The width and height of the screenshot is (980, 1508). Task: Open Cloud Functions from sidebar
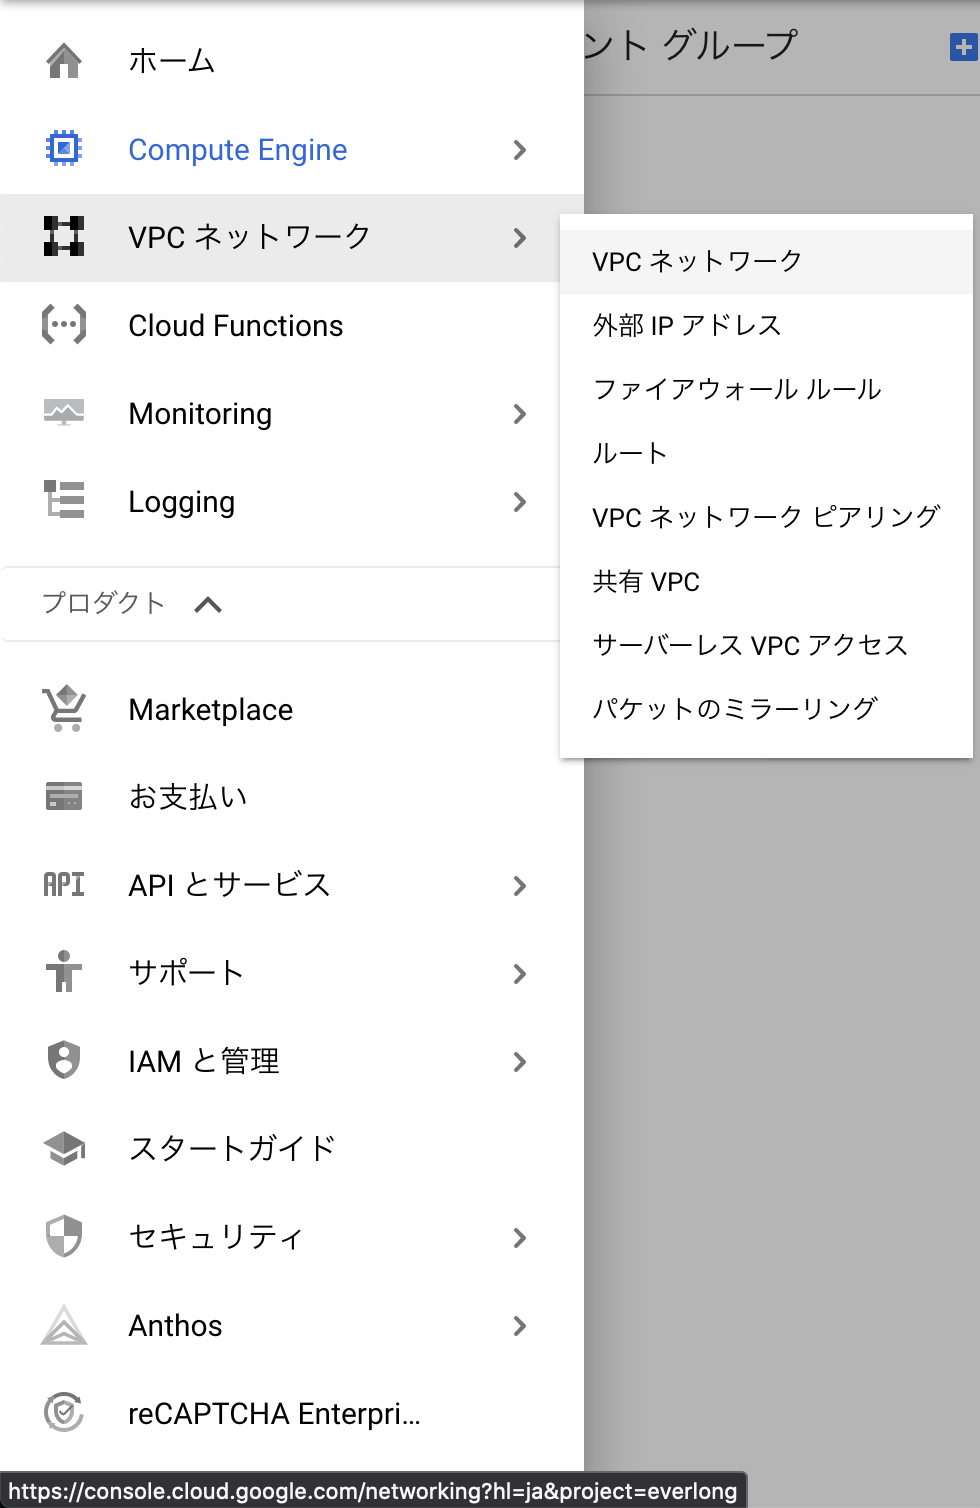click(236, 326)
